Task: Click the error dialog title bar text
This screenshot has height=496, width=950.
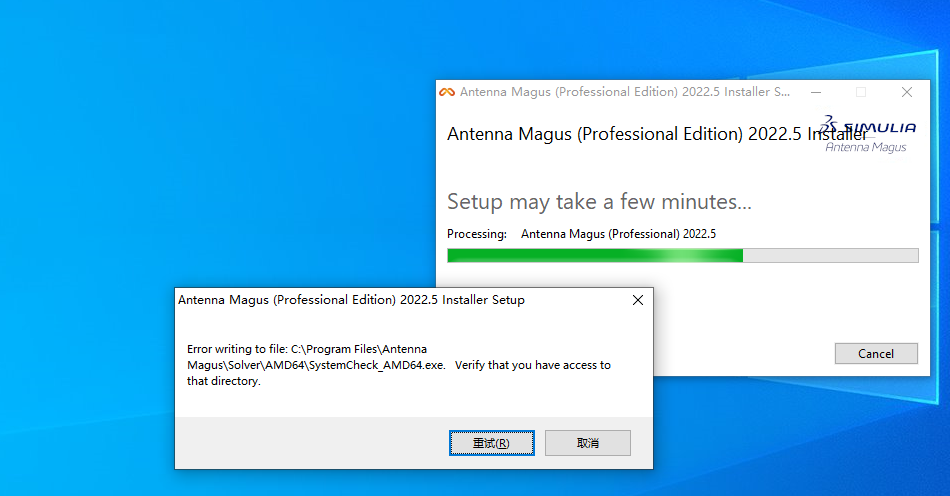Action: (351, 300)
